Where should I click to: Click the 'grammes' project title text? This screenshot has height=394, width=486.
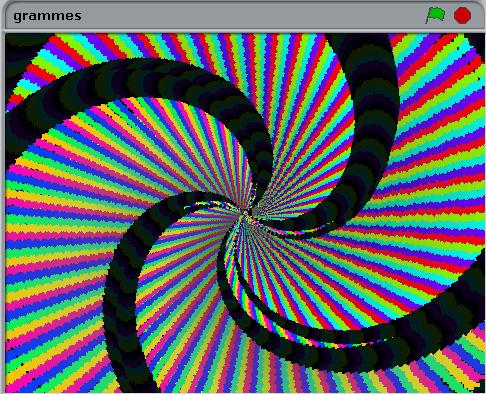[x=47, y=16]
